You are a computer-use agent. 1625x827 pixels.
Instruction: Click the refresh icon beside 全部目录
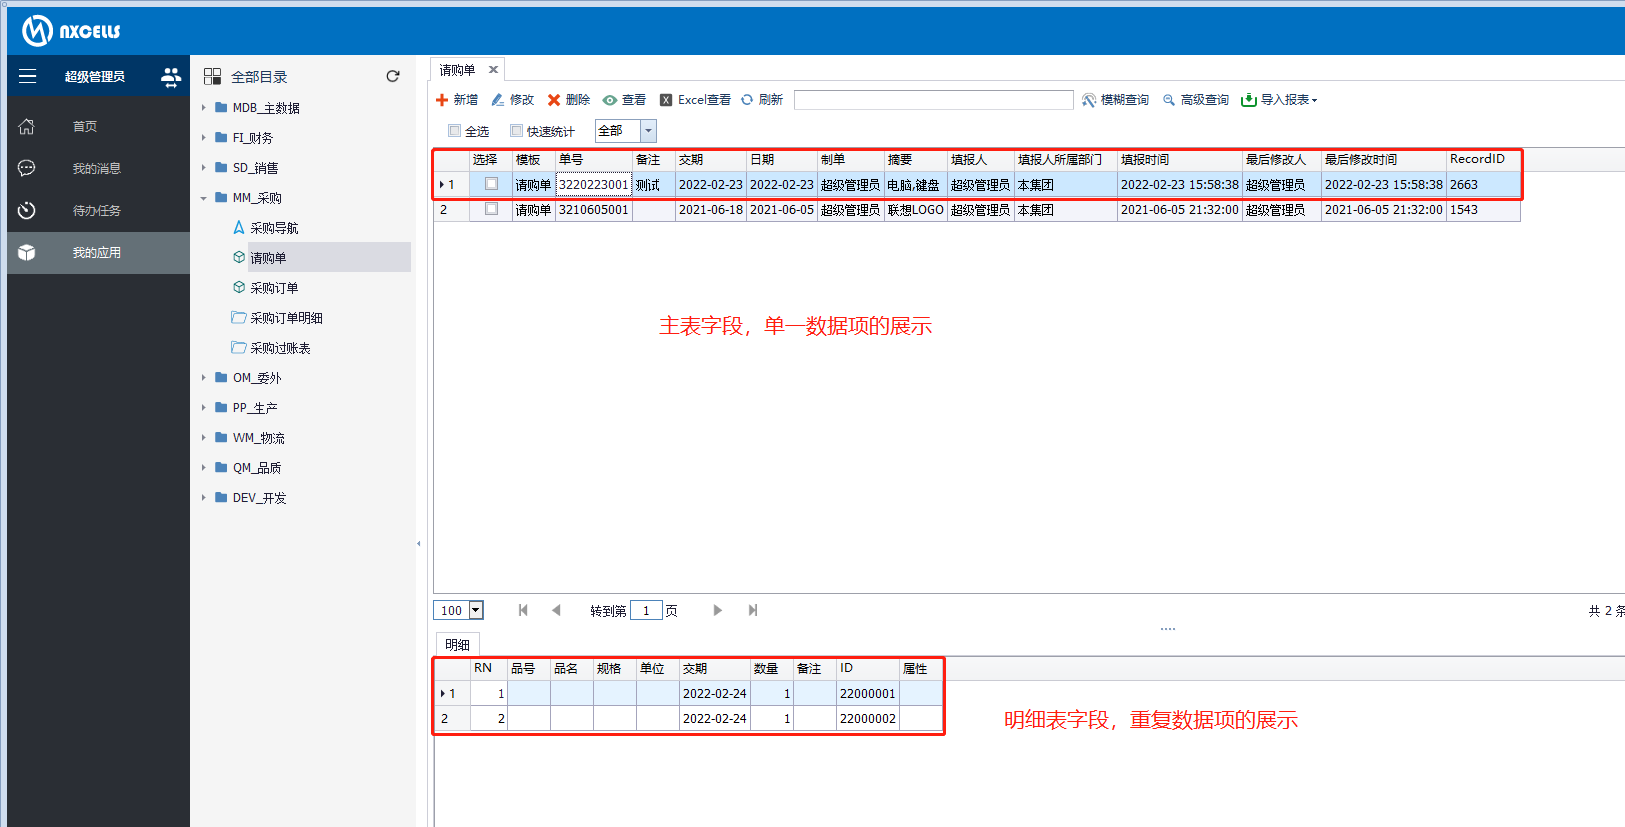pos(393,76)
